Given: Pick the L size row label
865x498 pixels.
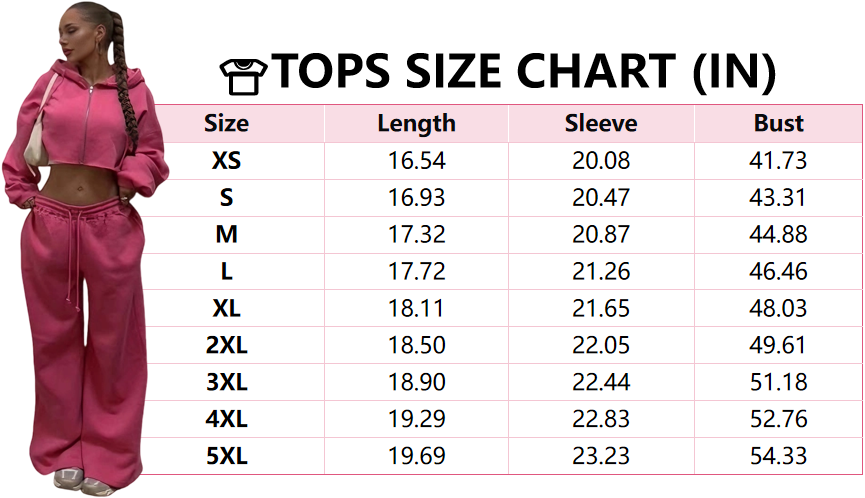Looking at the screenshot, I should click(226, 272).
